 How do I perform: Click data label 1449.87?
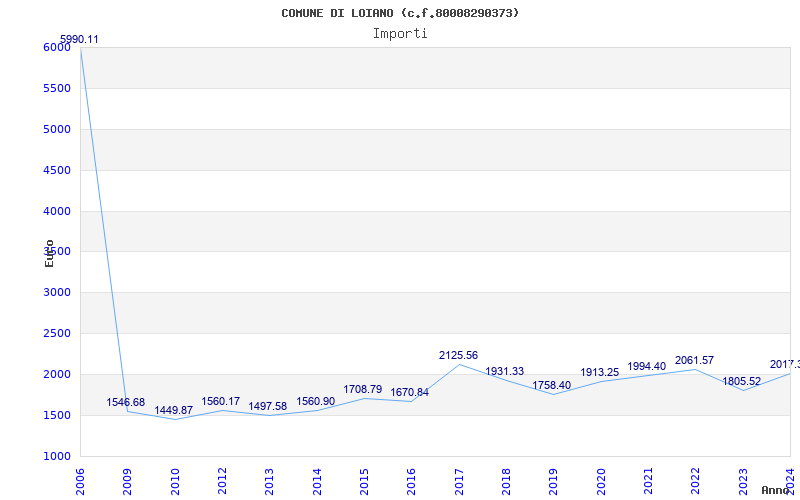(173, 410)
